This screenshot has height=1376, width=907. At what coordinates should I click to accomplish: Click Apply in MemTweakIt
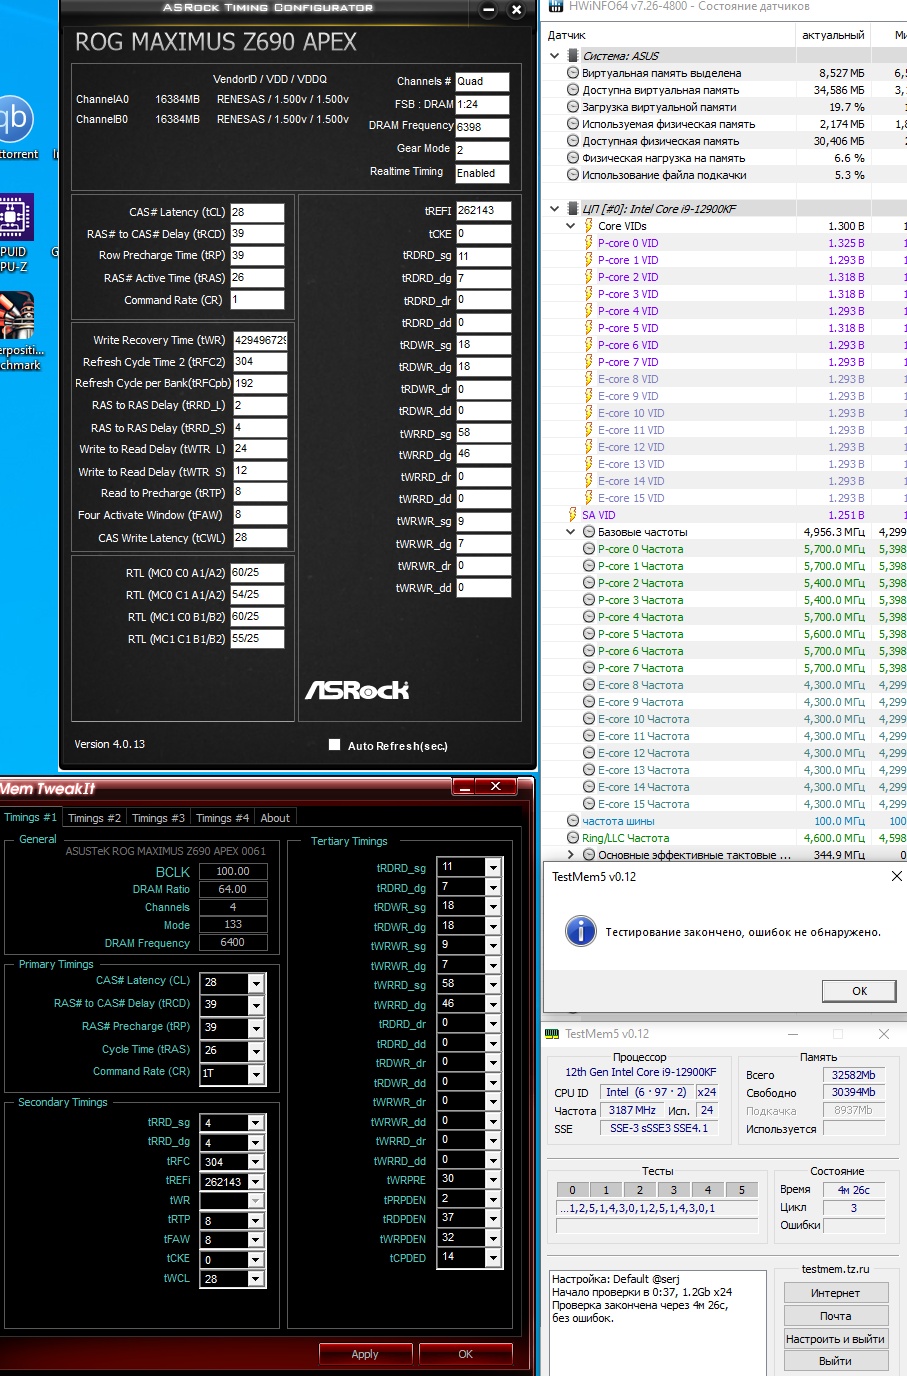coord(365,1354)
